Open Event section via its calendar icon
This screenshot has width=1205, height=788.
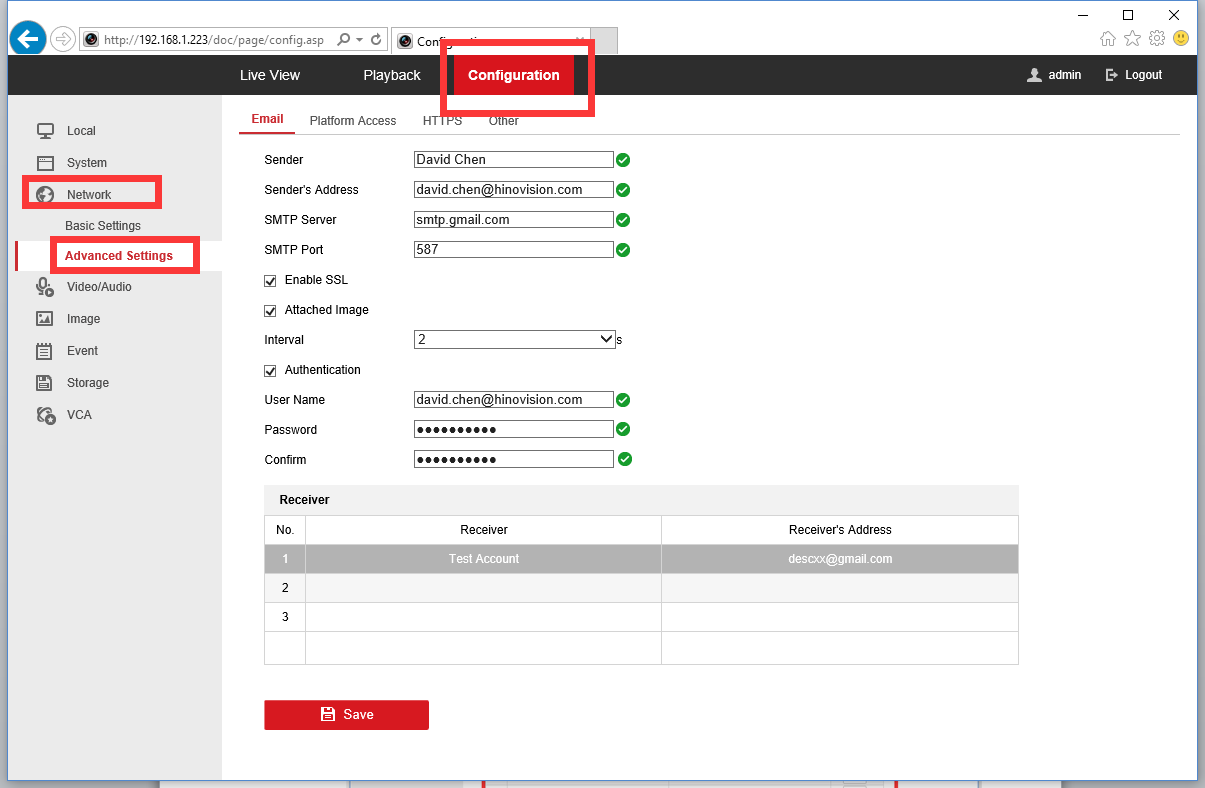point(45,351)
